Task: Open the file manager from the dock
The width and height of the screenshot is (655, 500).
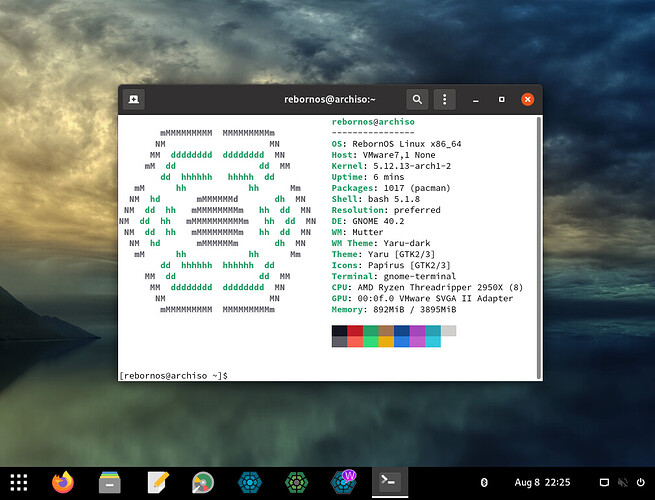Action: pos(110,482)
